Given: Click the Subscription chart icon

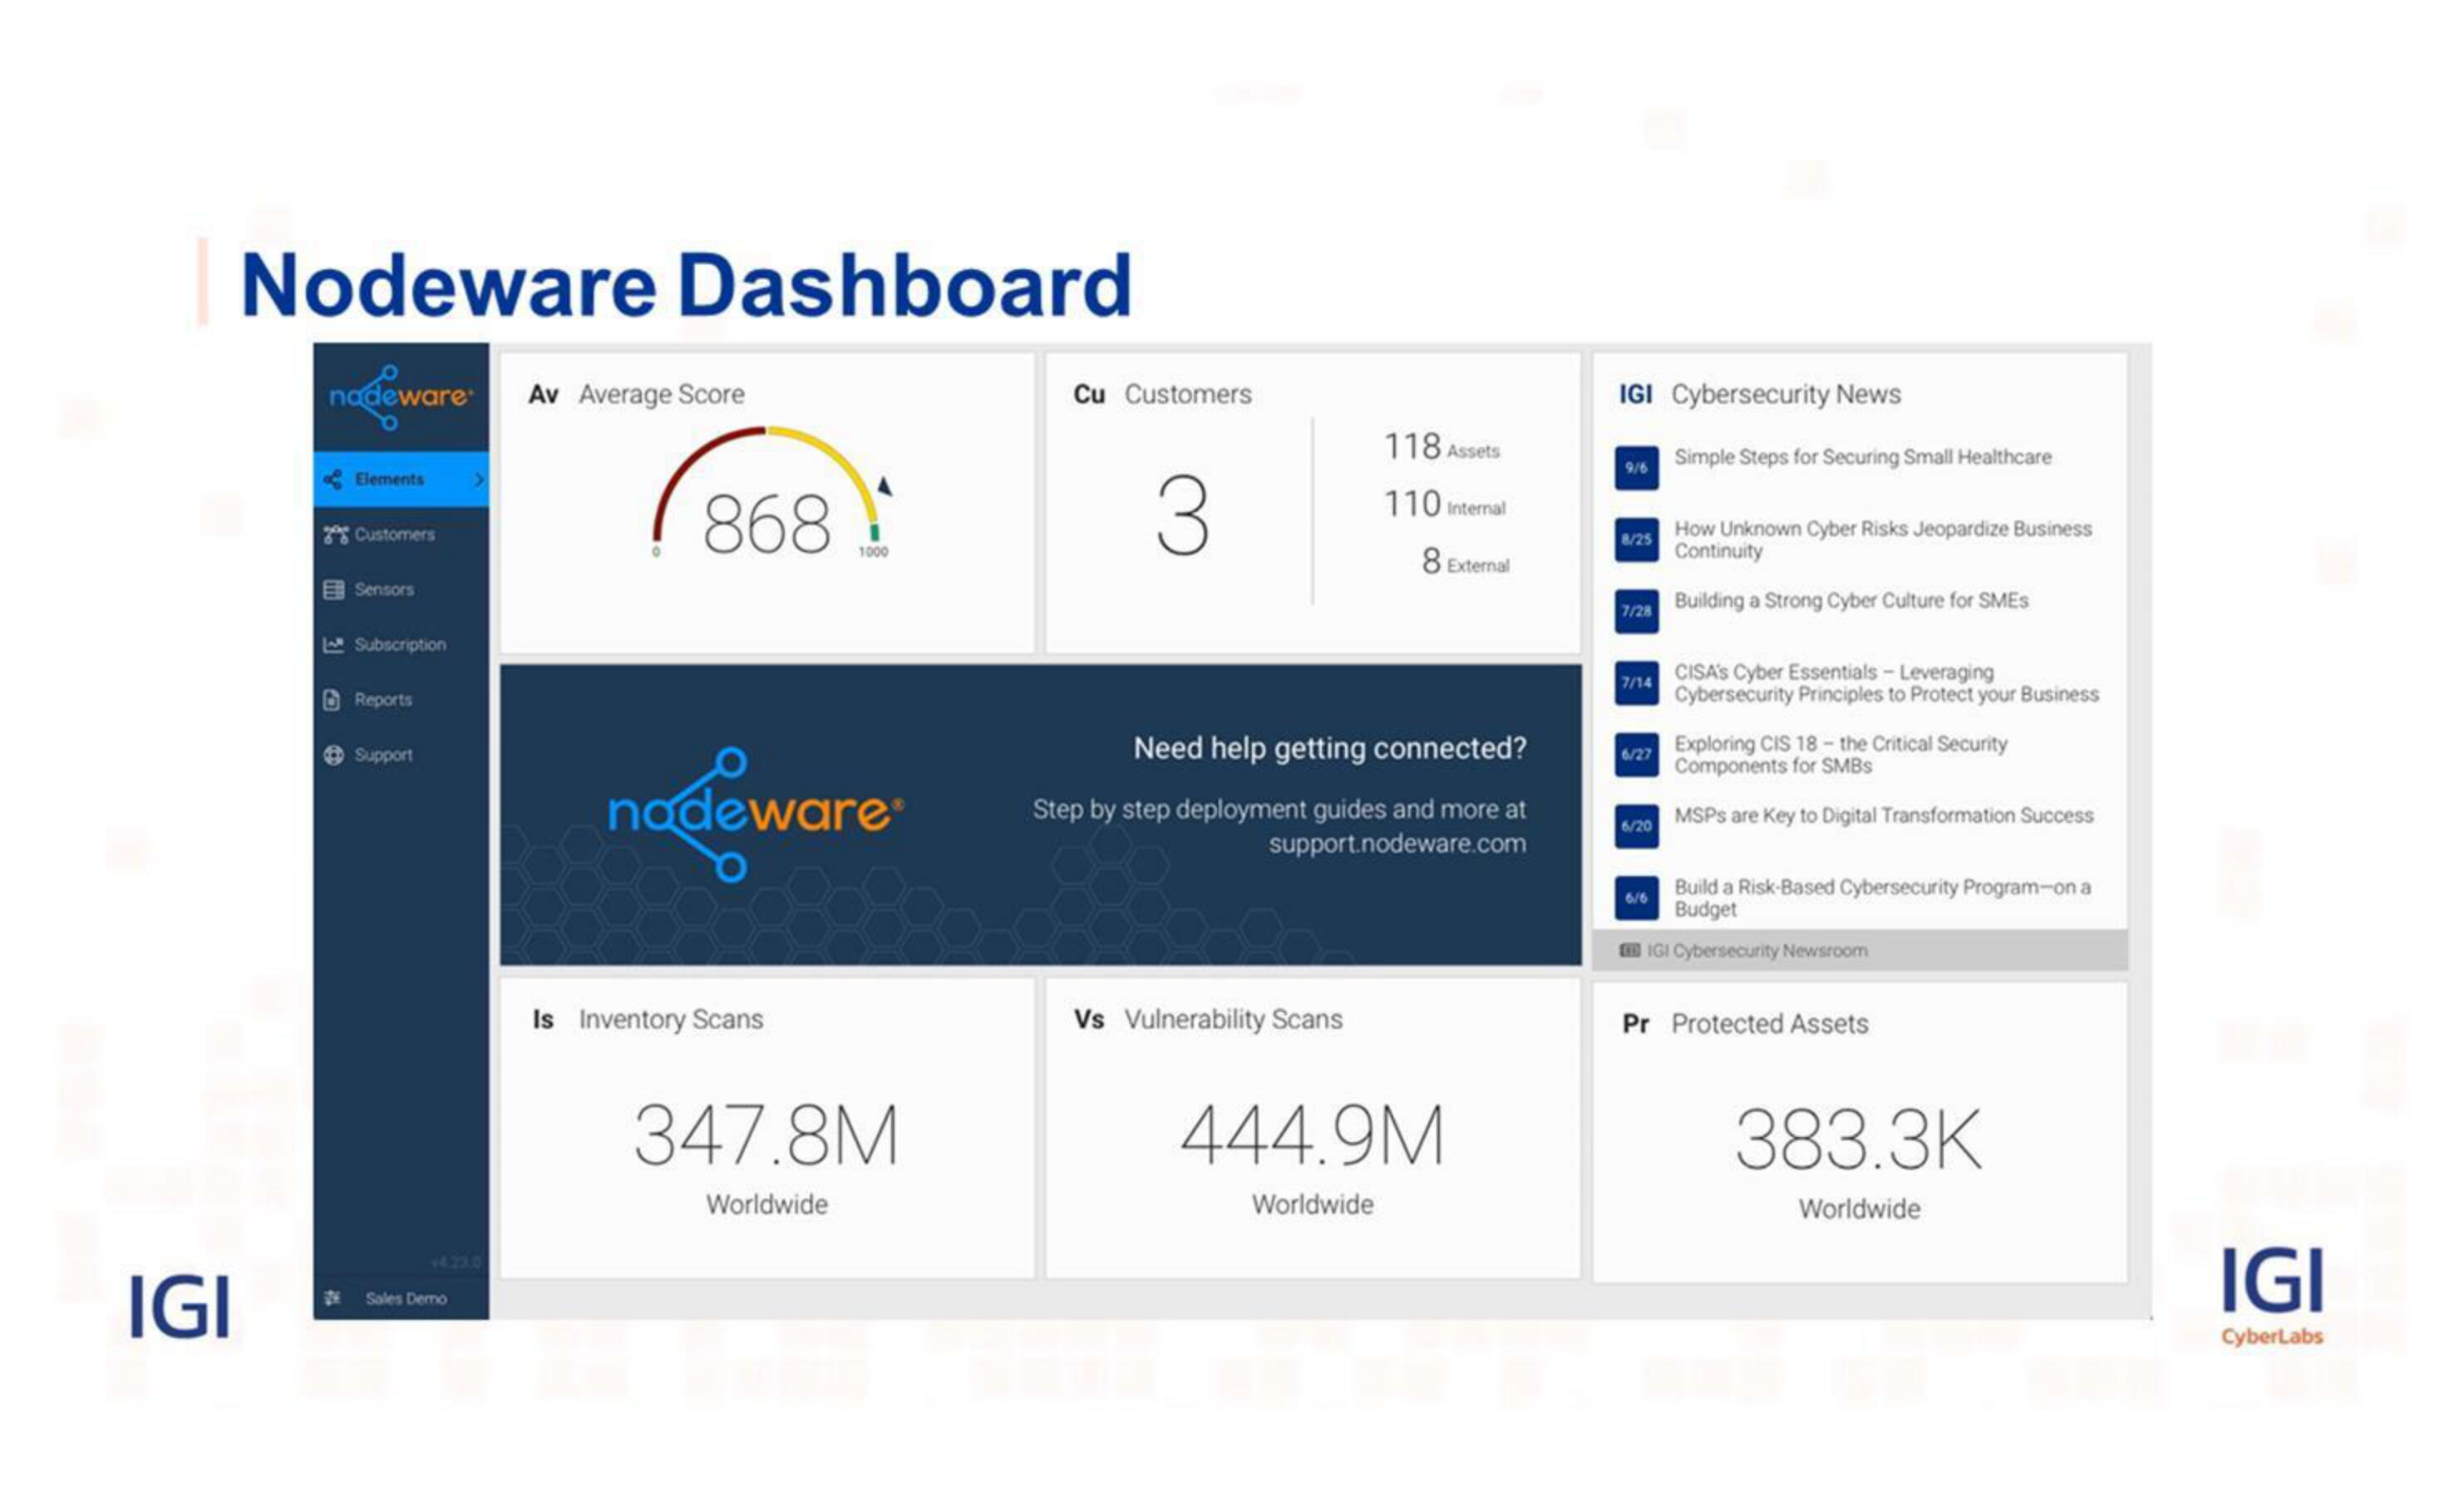Looking at the screenshot, I should [334, 644].
